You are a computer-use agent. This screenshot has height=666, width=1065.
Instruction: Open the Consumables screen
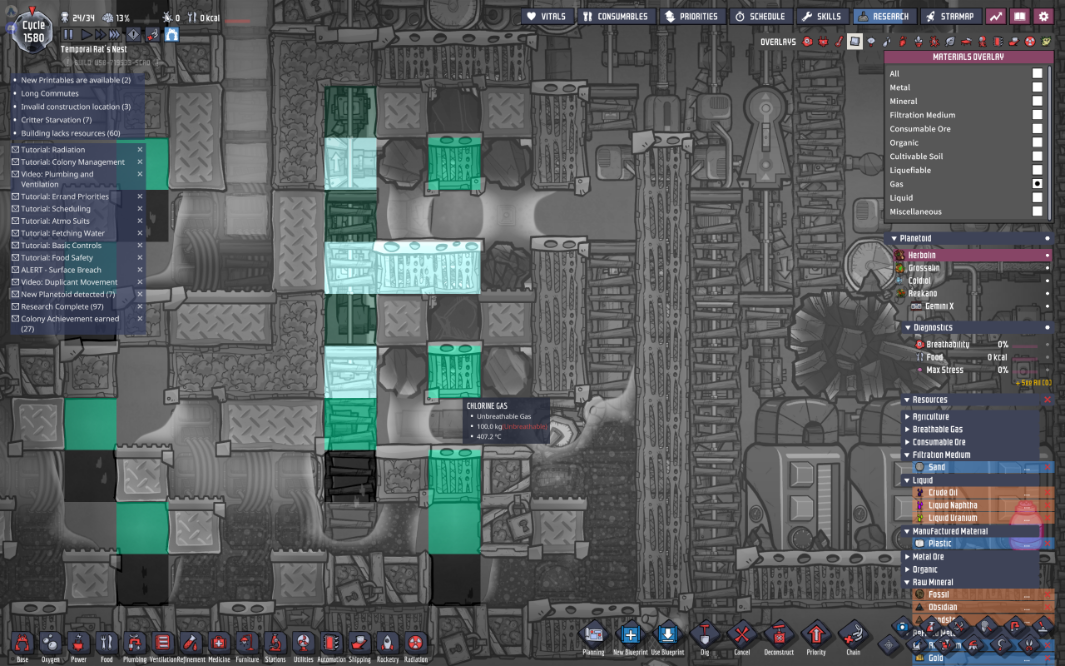coord(615,16)
